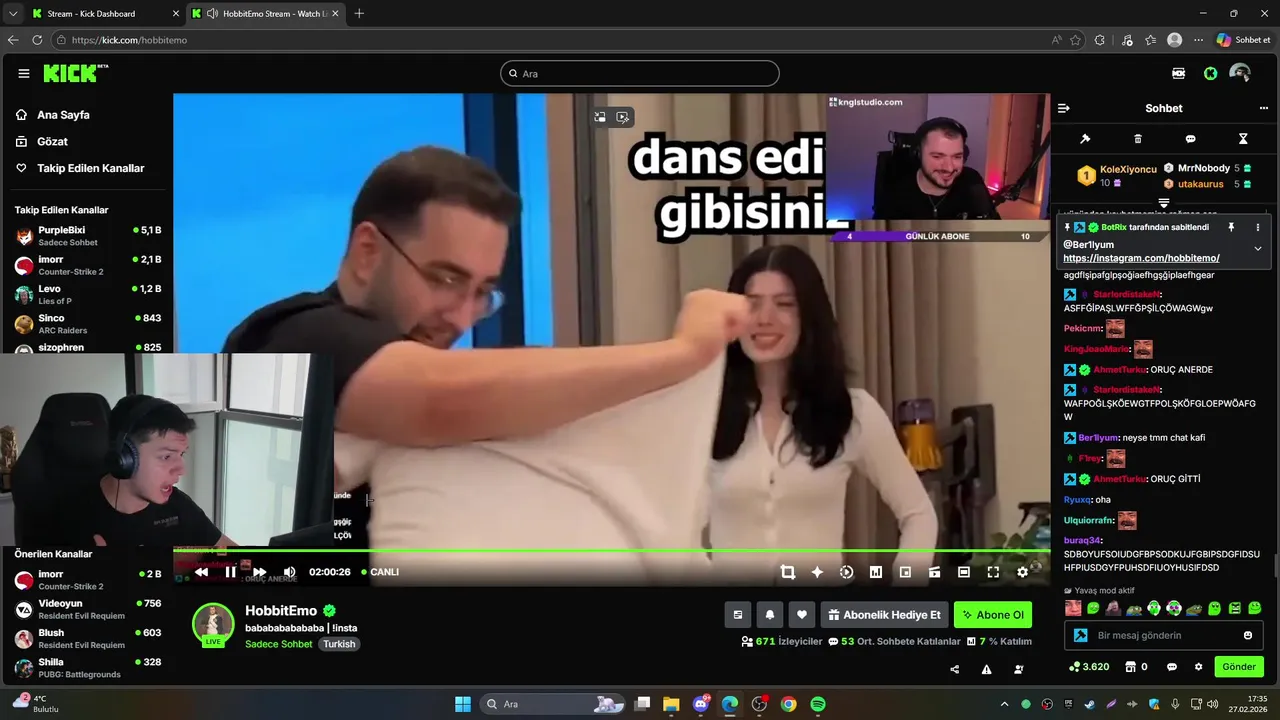Screen dimensions: 1280x720
Task: Click the speech bubble icon in chat toolbar
Action: tap(1190, 139)
